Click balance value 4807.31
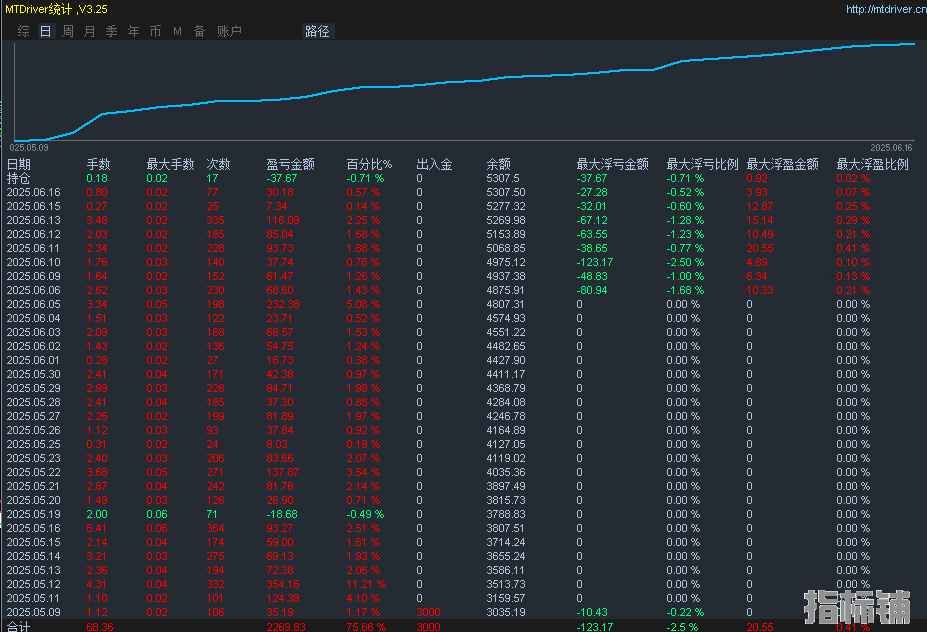927x632 pixels. click(505, 304)
